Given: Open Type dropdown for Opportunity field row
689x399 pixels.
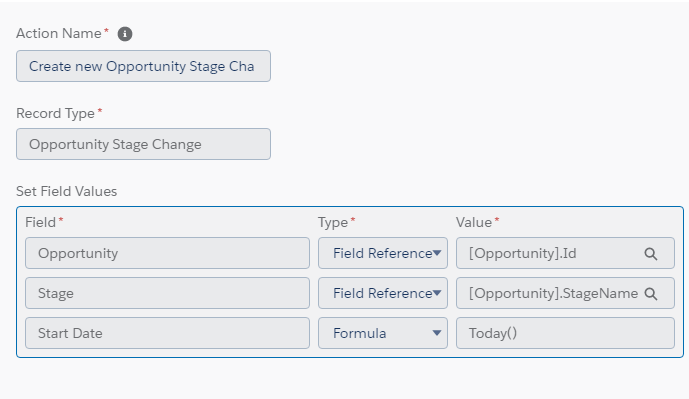Looking at the screenshot, I should coord(383,253).
